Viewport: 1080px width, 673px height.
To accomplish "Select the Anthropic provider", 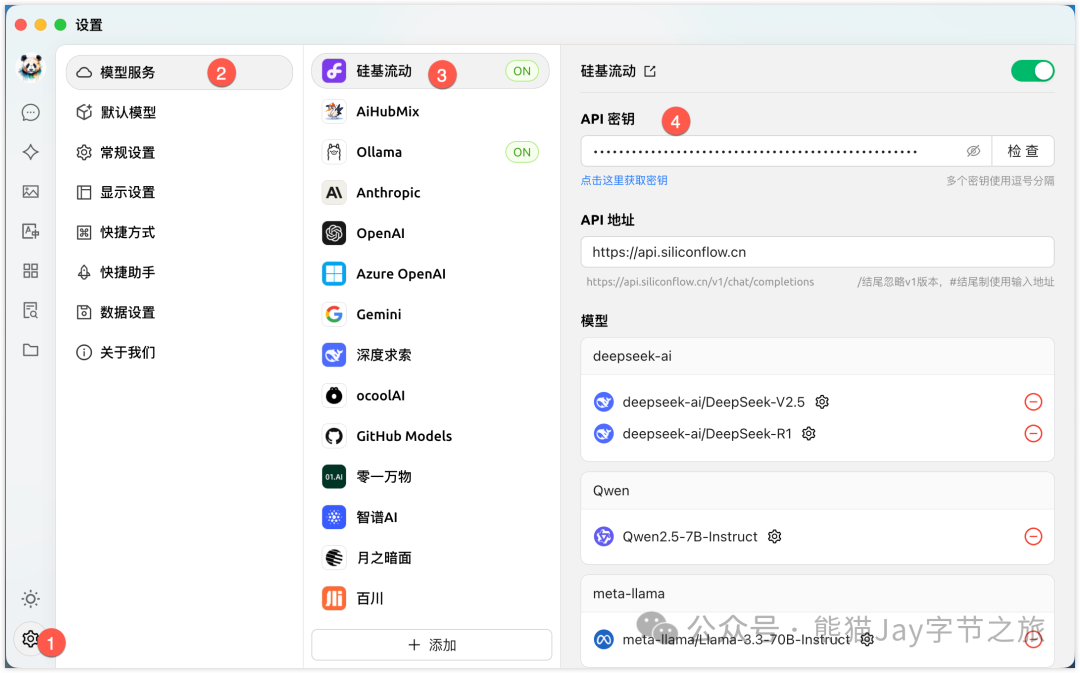I will click(x=430, y=193).
